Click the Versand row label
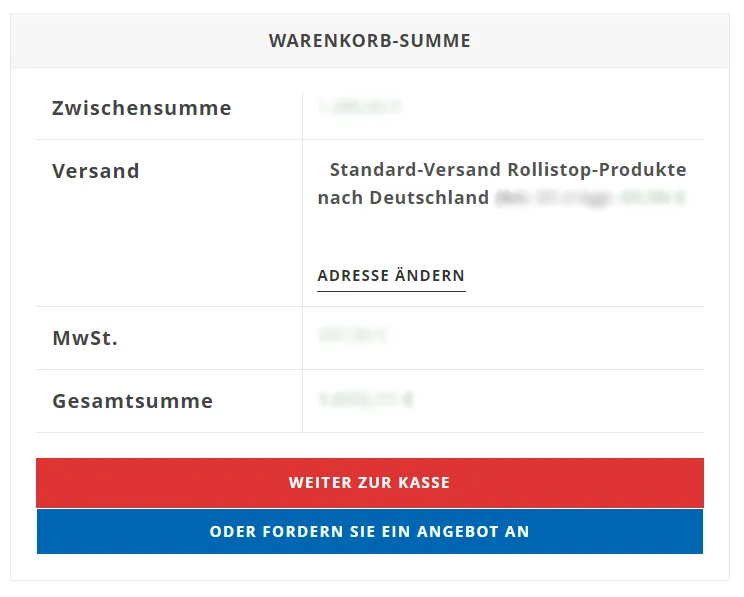The height and width of the screenshot is (597, 744). 96,171
